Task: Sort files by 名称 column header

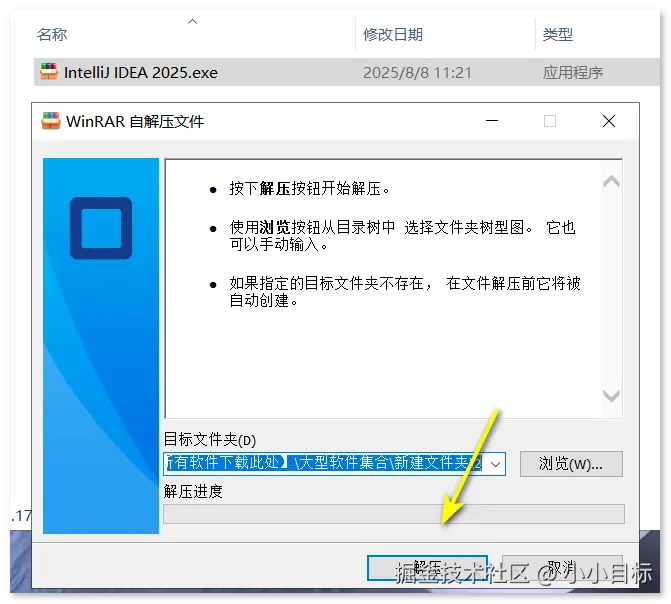Action: click(x=52, y=34)
